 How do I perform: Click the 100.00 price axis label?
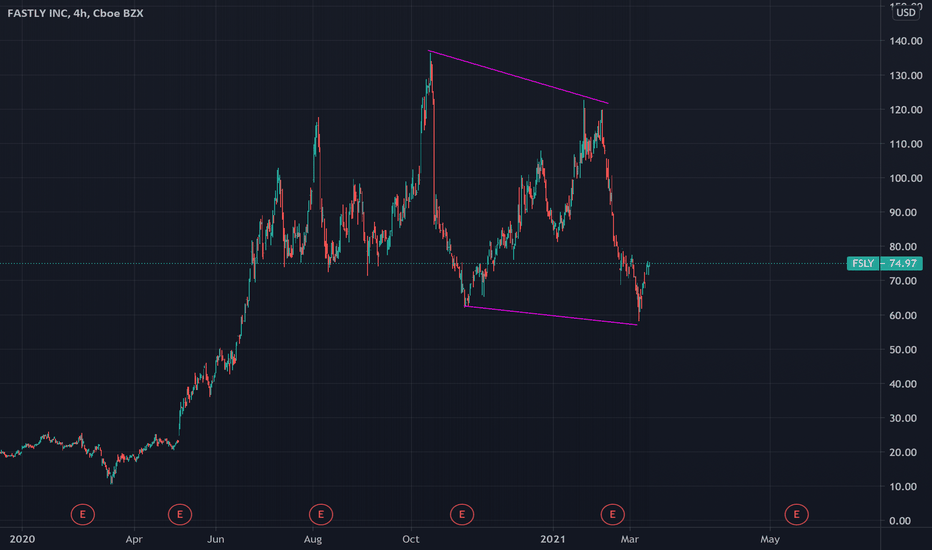(906, 178)
